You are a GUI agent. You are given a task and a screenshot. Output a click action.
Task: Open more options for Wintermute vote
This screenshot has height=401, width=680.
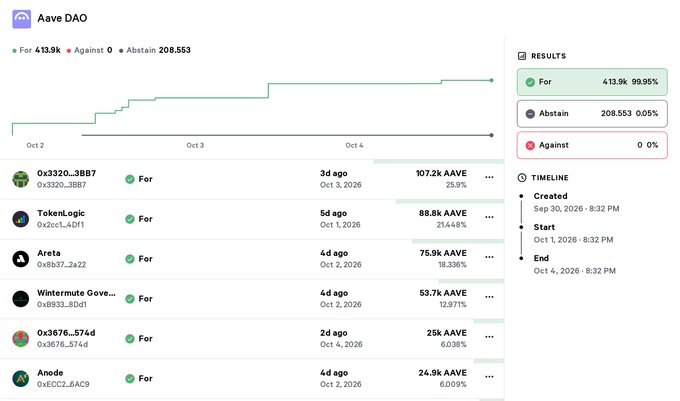(x=489, y=297)
